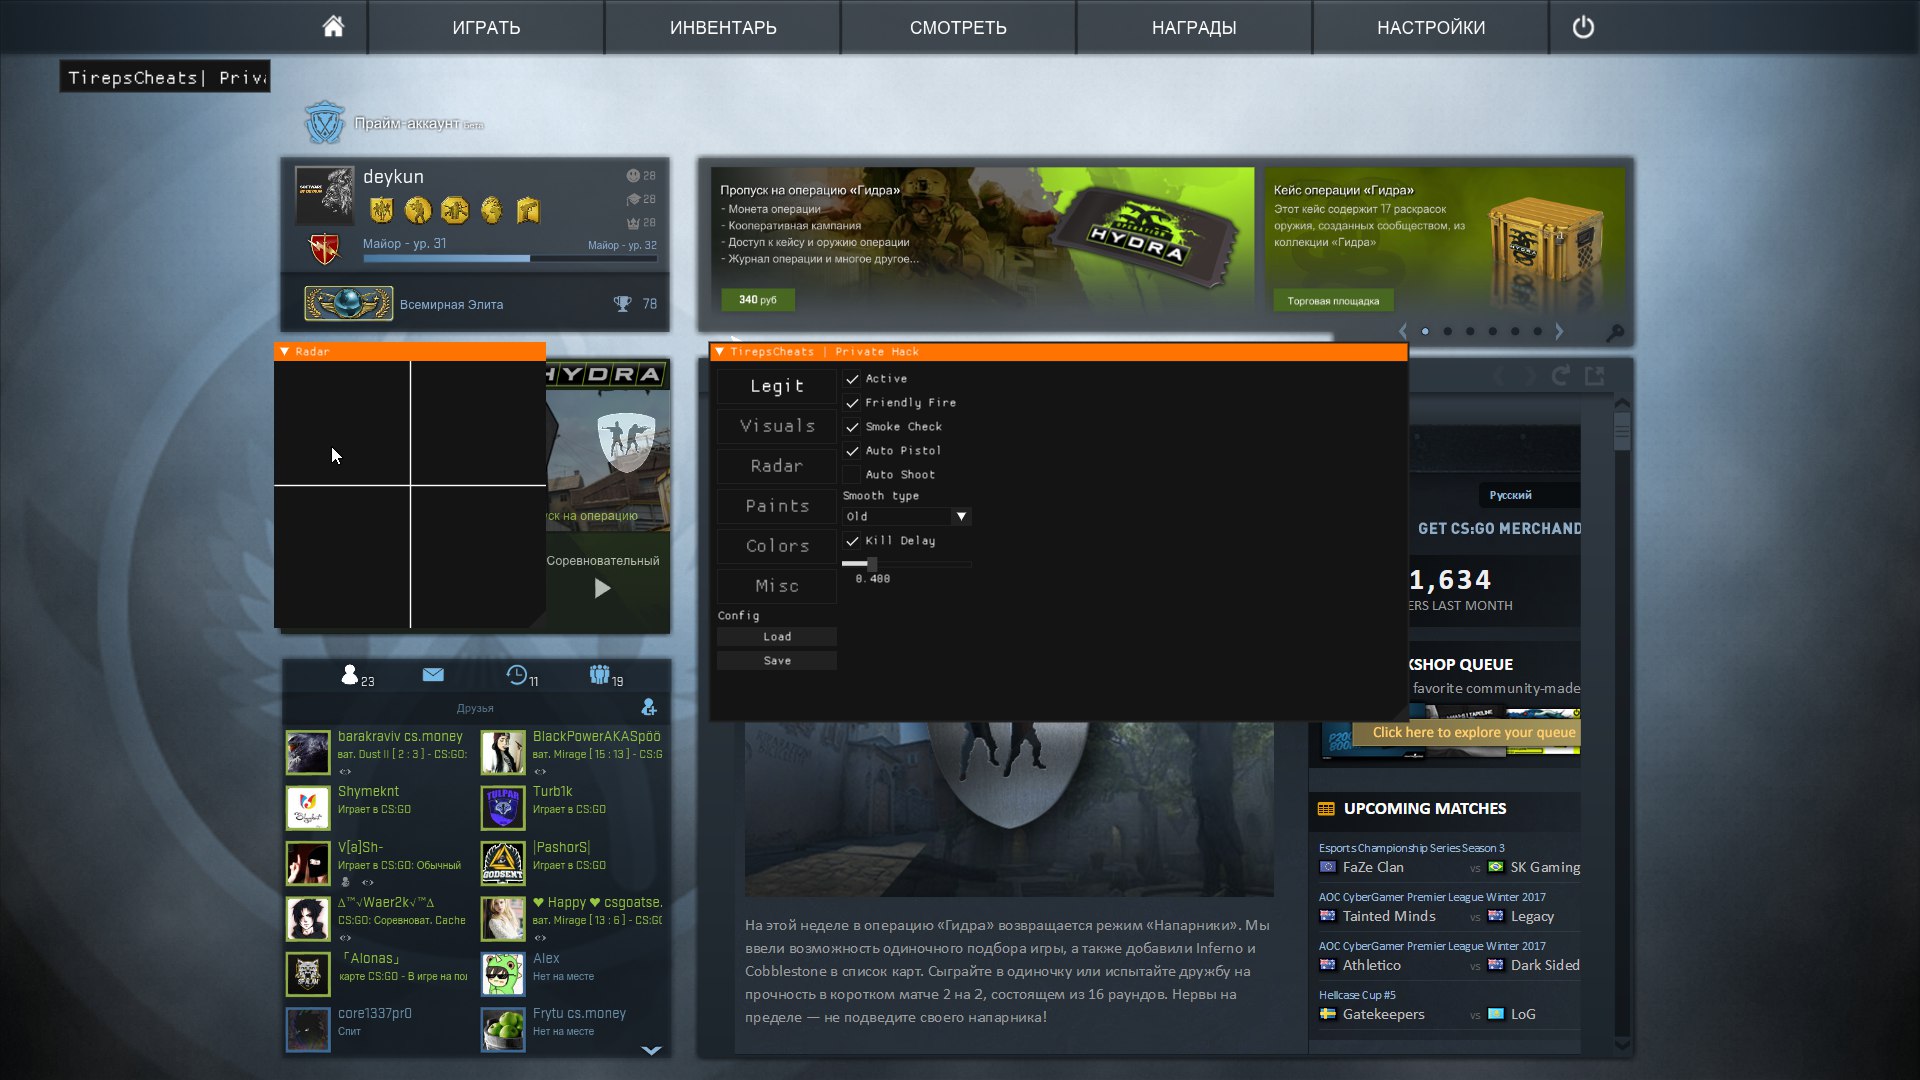This screenshot has width=1920, height=1080.
Task: Click the competitive play arrow icon
Action: (x=602, y=588)
